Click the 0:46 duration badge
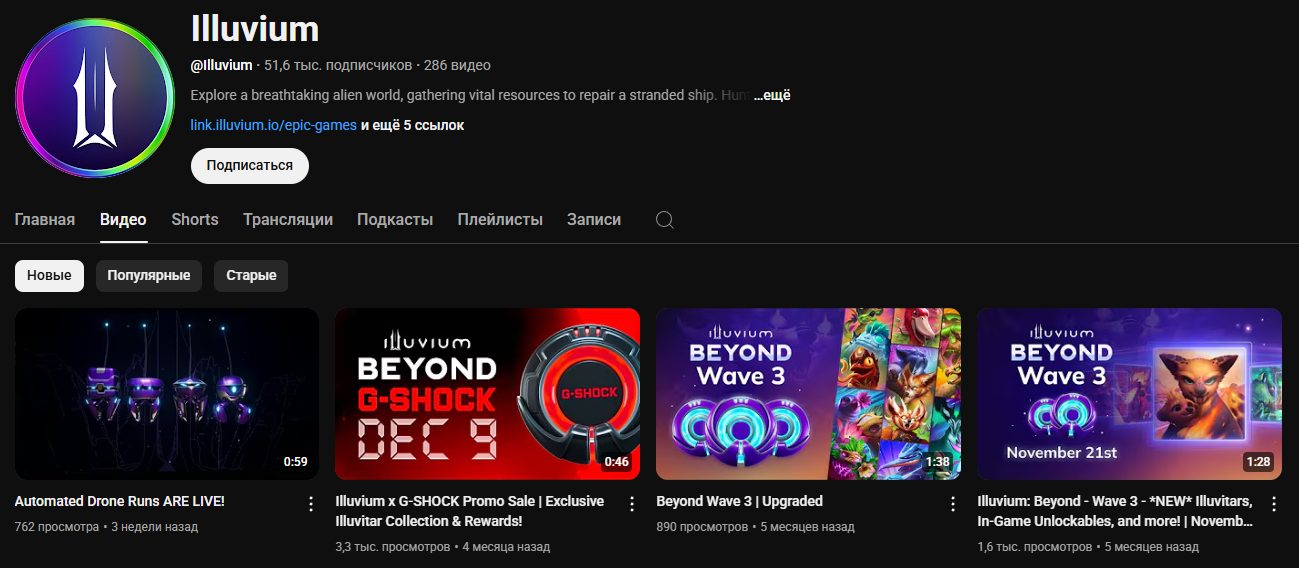The height and width of the screenshot is (568, 1299). [x=616, y=462]
